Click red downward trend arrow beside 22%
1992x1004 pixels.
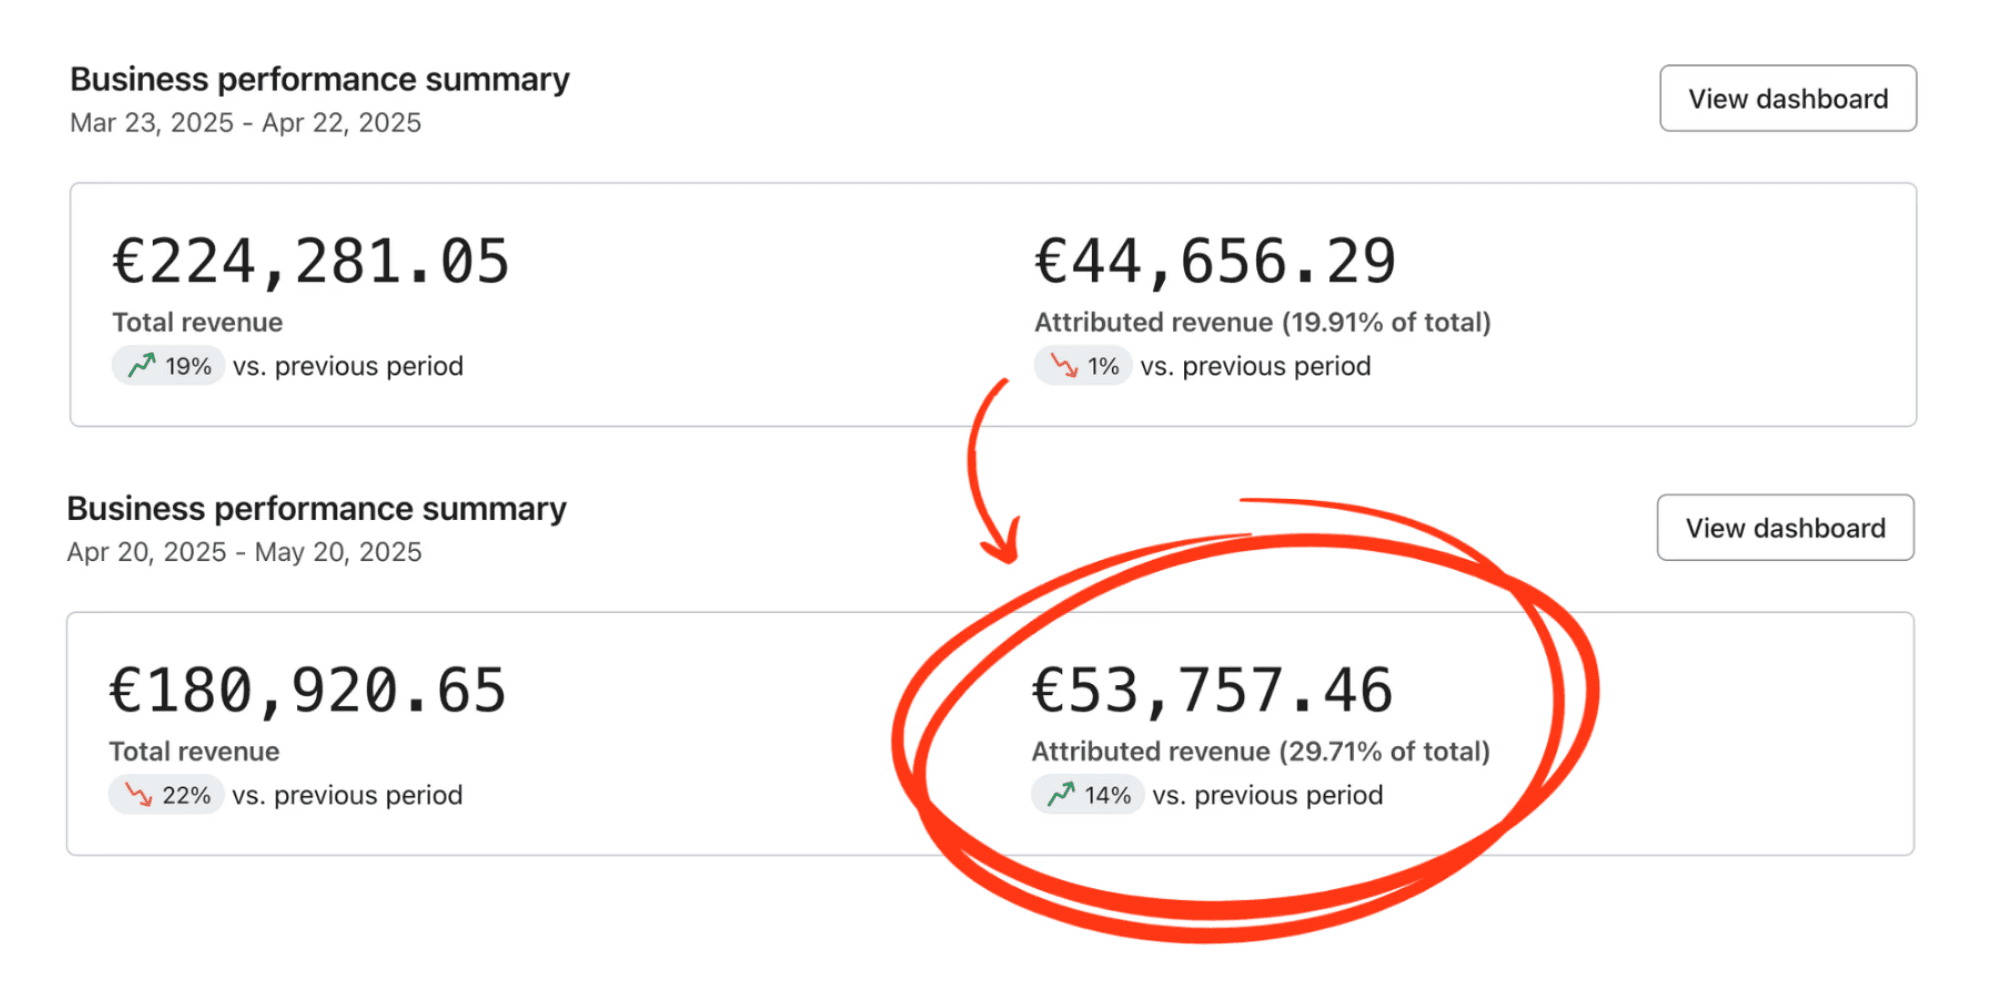click(138, 794)
